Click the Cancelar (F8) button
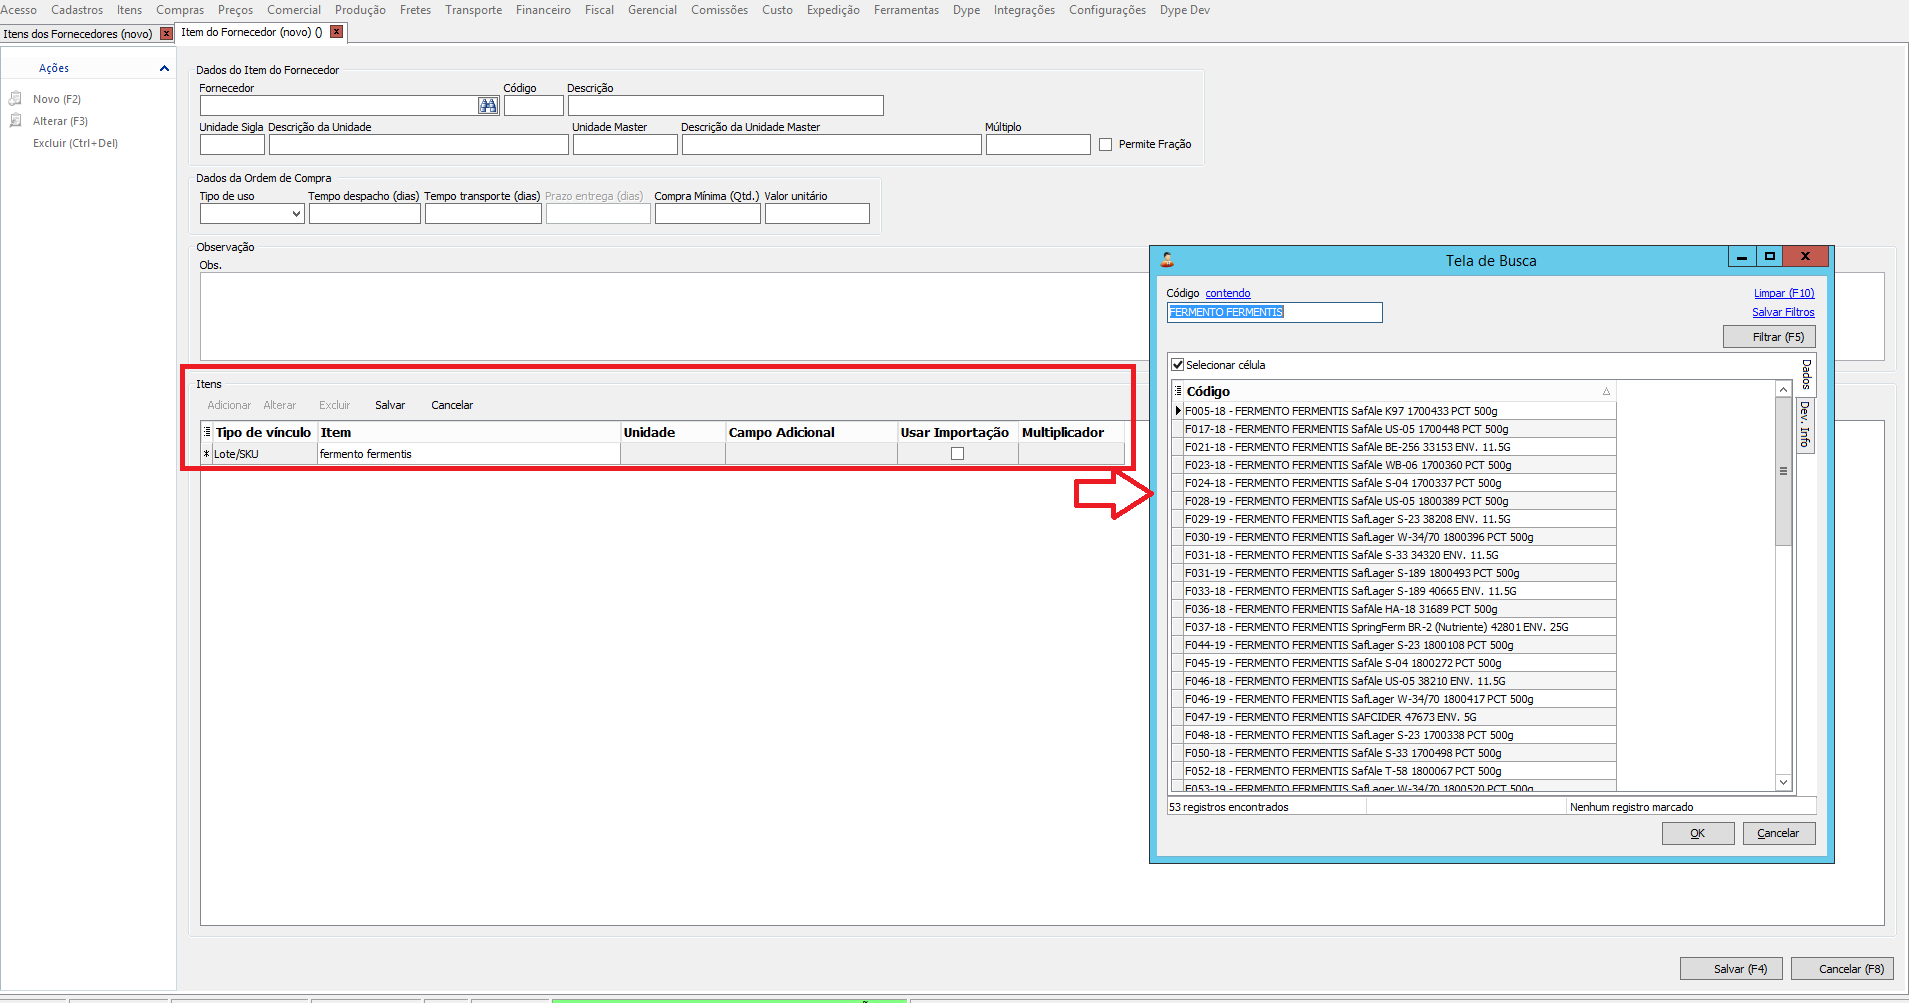Screen dimensions: 1909x1003 1842,969
